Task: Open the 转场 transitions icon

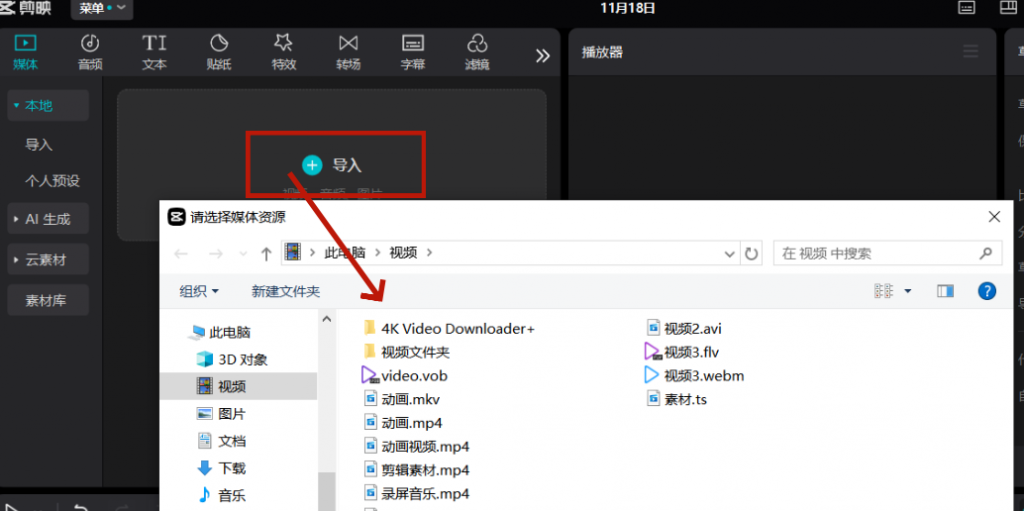Action: point(348,44)
